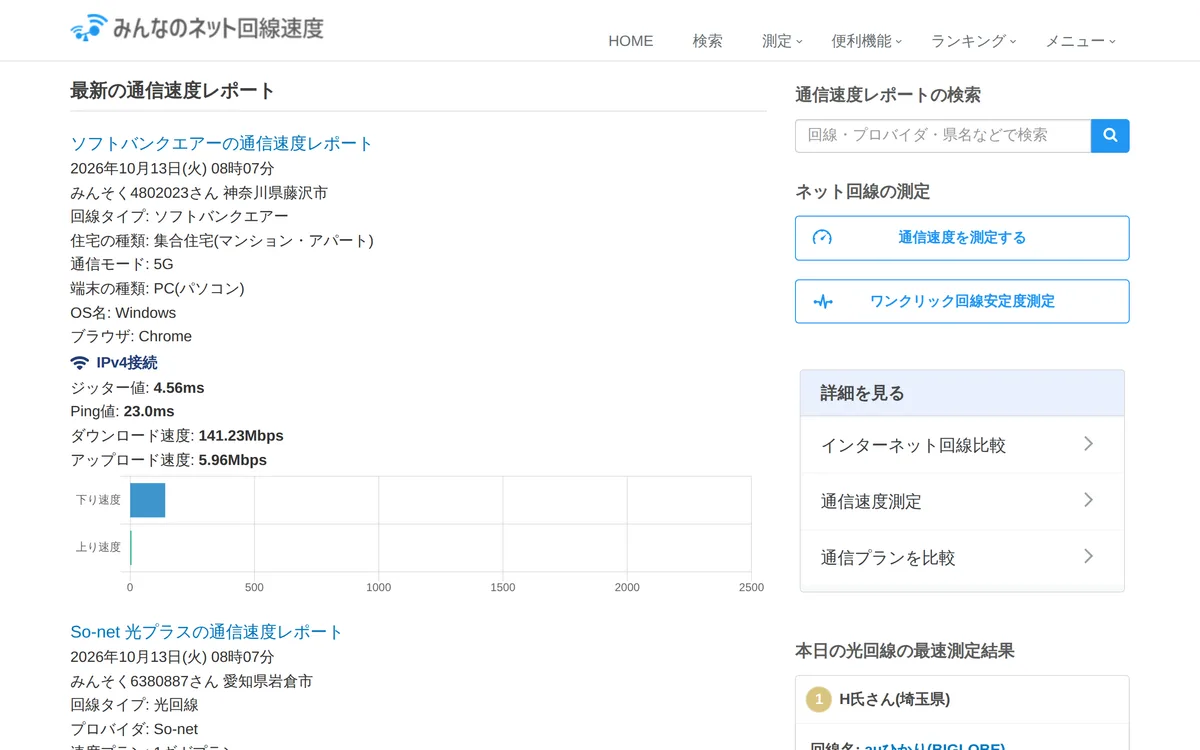The width and height of the screenshot is (1200, 750).
Task: Click the 下り速度 blue chart bar
Action: tap(147, 500)
